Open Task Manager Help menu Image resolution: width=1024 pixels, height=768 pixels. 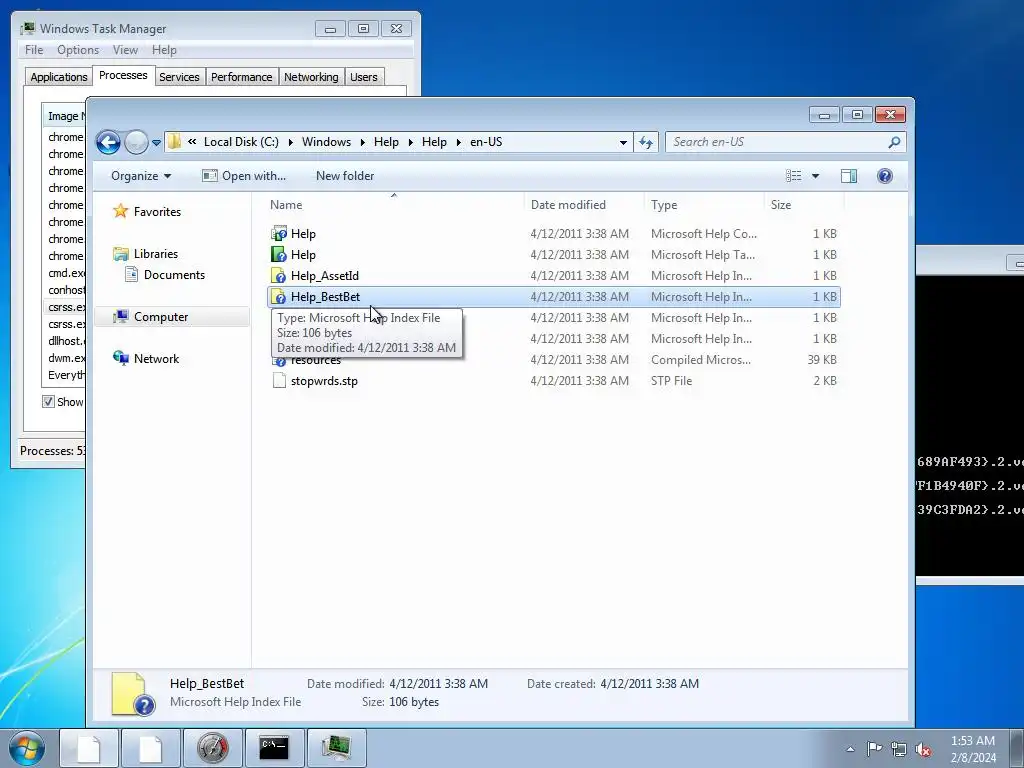click(164, 50)
